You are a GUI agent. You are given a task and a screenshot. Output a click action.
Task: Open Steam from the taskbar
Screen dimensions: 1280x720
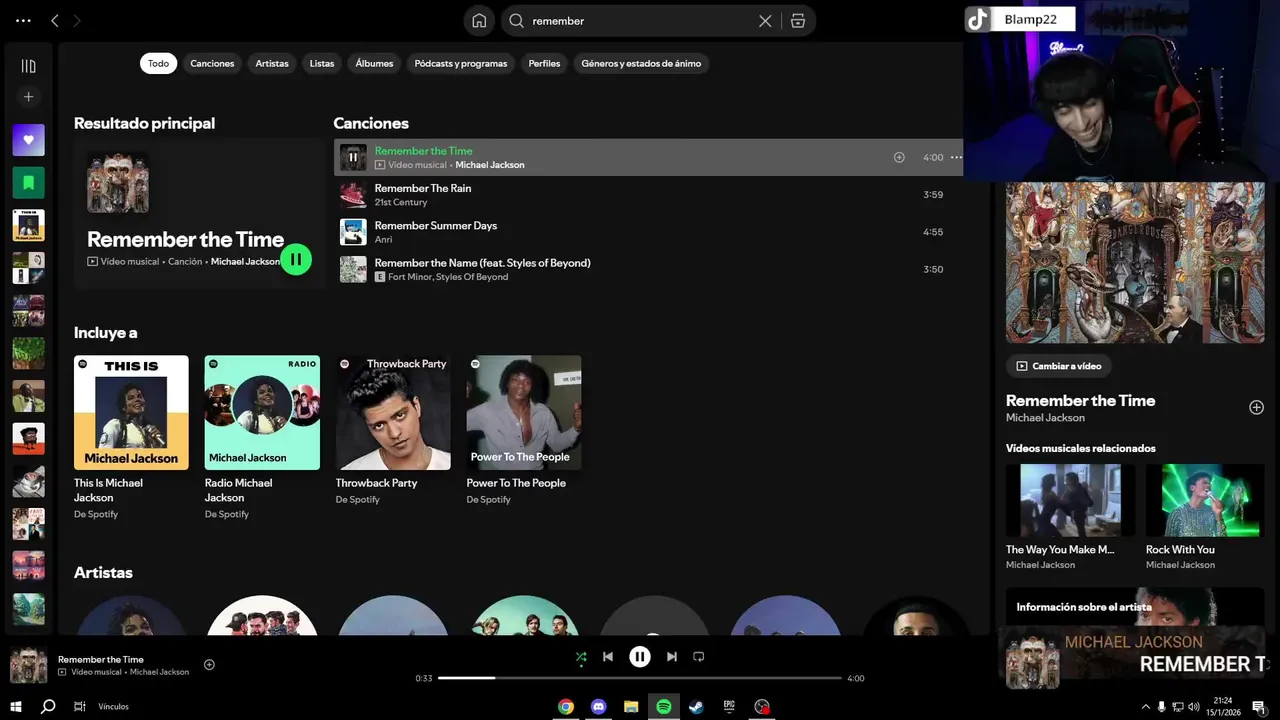coord(696,706)
